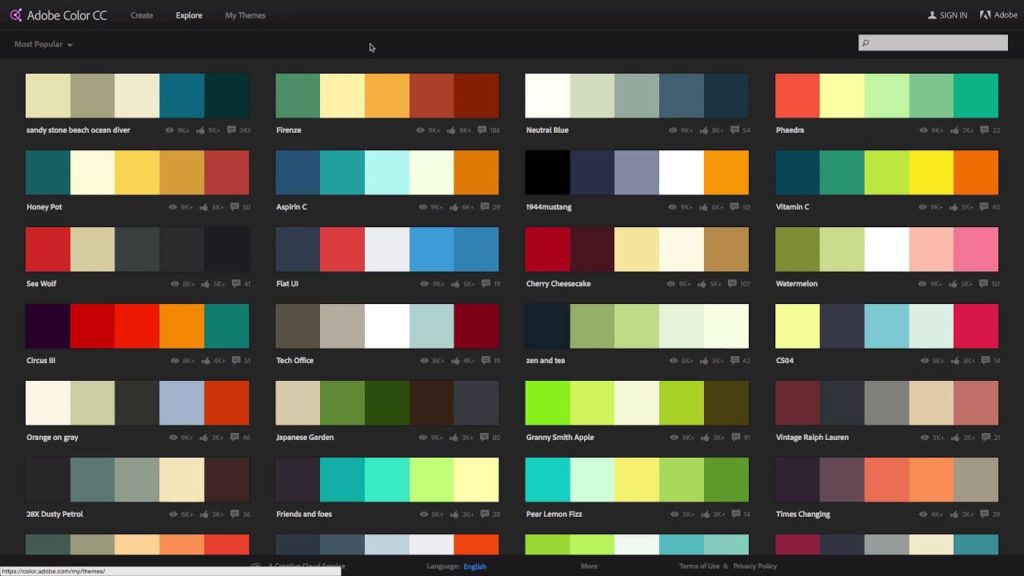Click the Adobe Color CC logo icon
This screenshot has width=1024, height=576.
click(16, 14)
